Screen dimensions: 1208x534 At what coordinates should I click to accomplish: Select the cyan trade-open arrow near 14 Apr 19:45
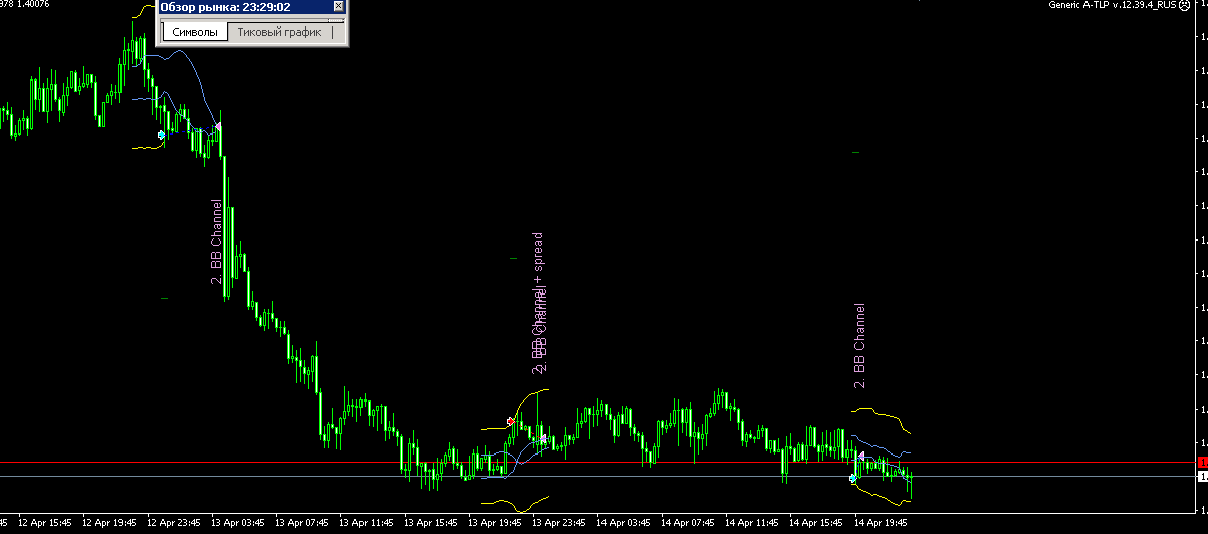point(853,479)
